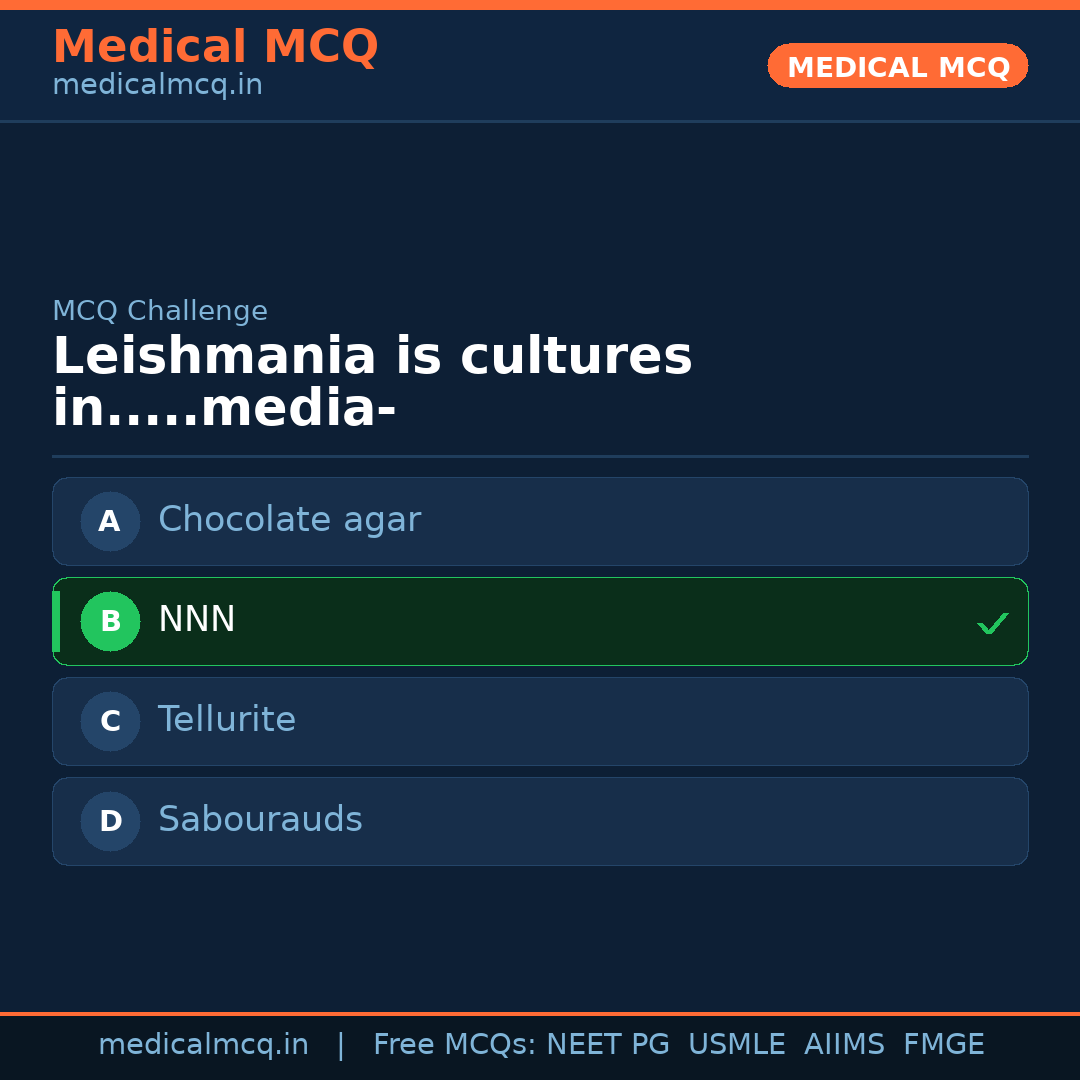Click the Leishmania question heading
Image resolution: width=1080 pixels, height=1080 pixels.
pyautogui.click(x=372, y=382)
